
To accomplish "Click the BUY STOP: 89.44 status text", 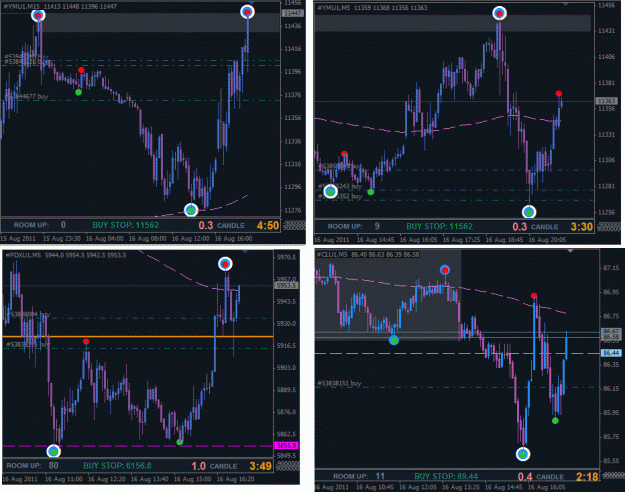I will 446,476.
